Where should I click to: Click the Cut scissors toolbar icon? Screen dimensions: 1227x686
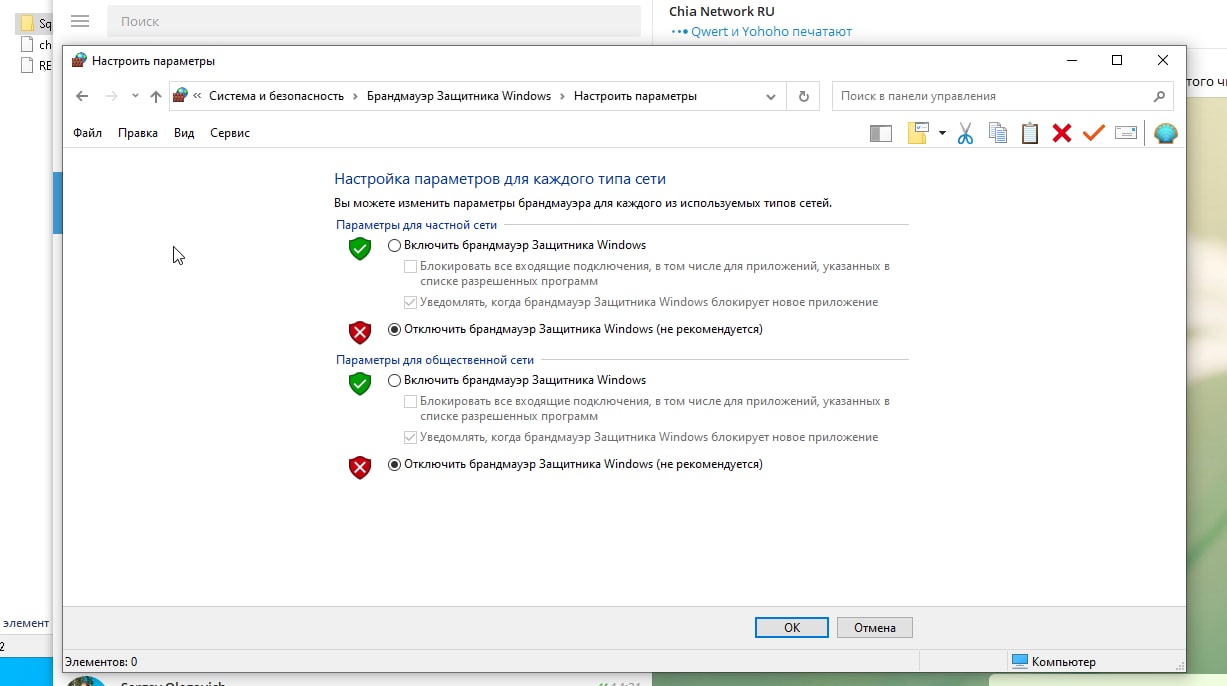(965, 133)
